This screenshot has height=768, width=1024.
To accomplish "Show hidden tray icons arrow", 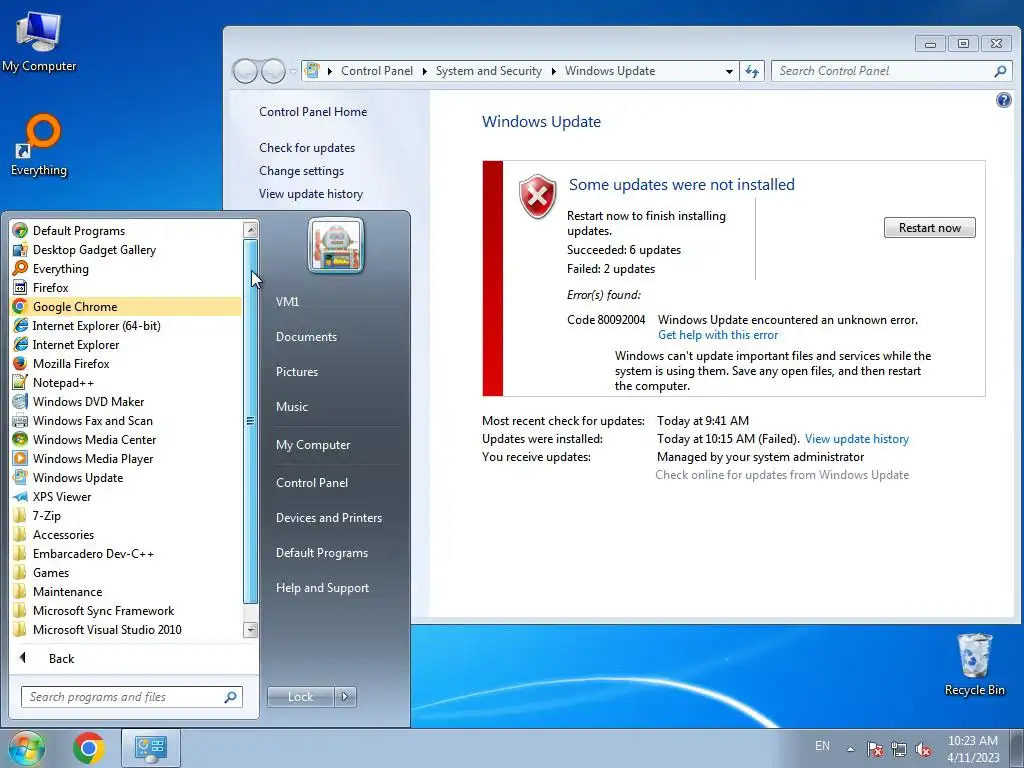I will pyautogui.click(x=850, y=749).
